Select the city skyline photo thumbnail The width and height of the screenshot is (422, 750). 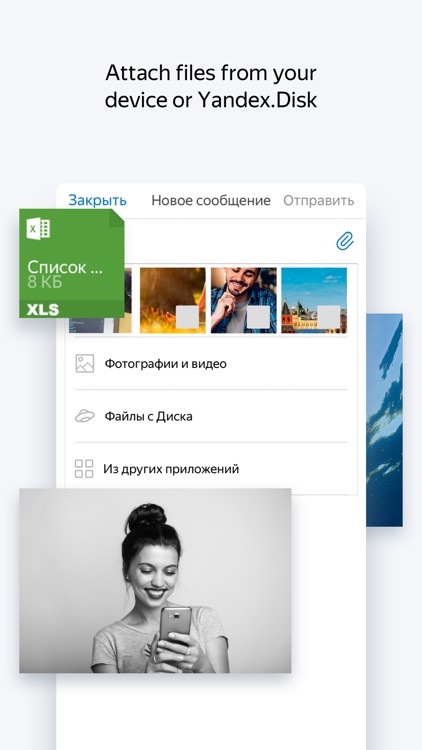(x=314, y=300)
